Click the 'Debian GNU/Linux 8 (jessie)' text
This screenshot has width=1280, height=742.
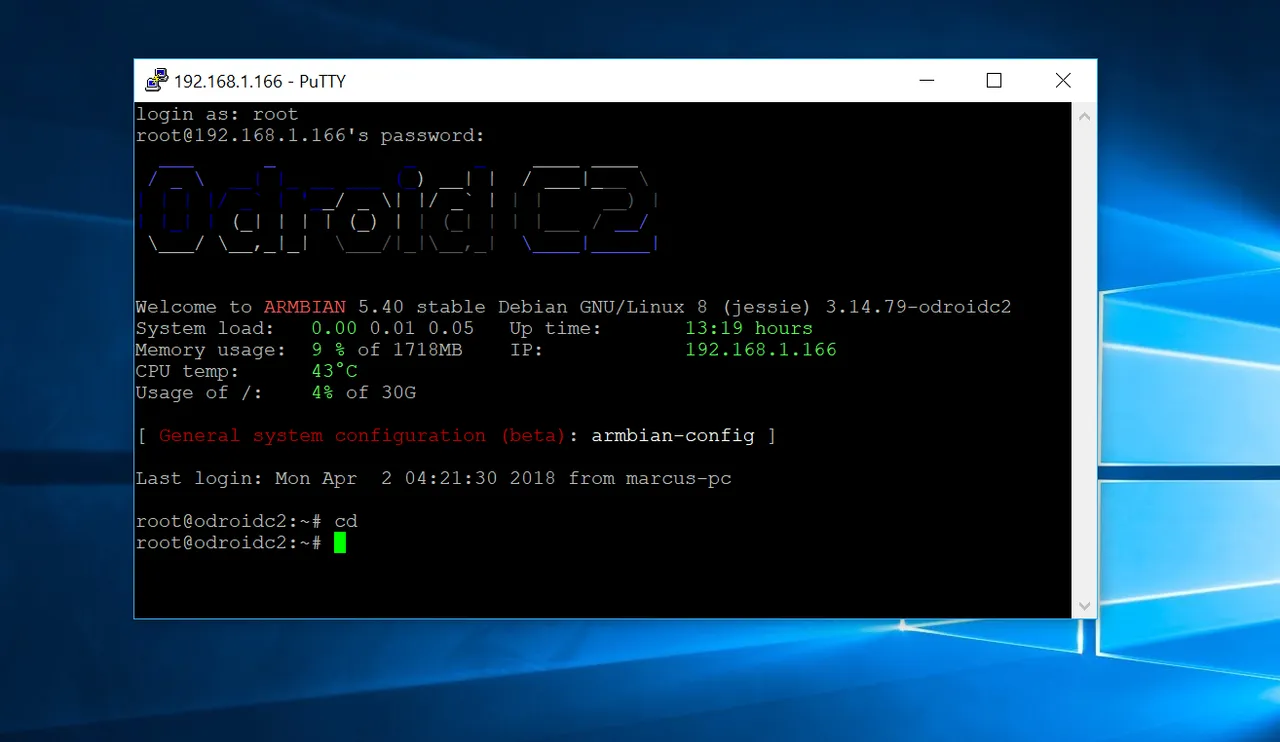point(656,307)
